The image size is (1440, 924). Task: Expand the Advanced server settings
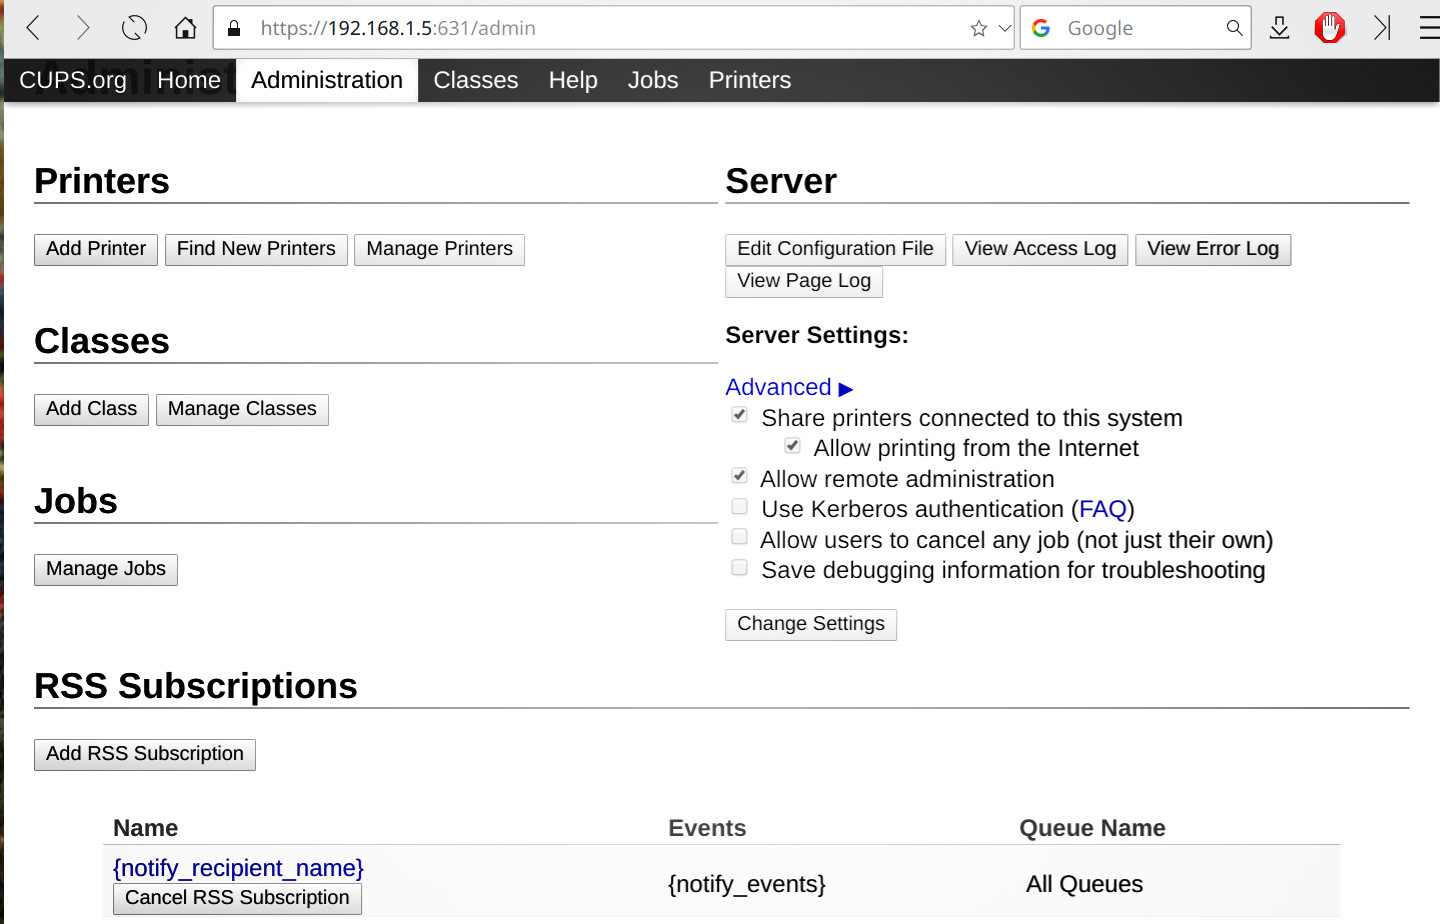pyautogui.click(x=789, y=387)
